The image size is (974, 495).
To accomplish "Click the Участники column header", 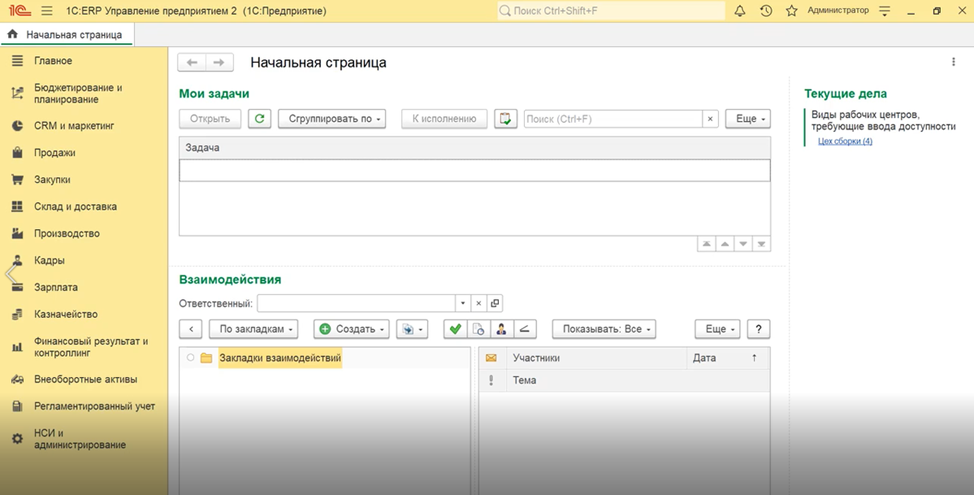I will point(596,358).
